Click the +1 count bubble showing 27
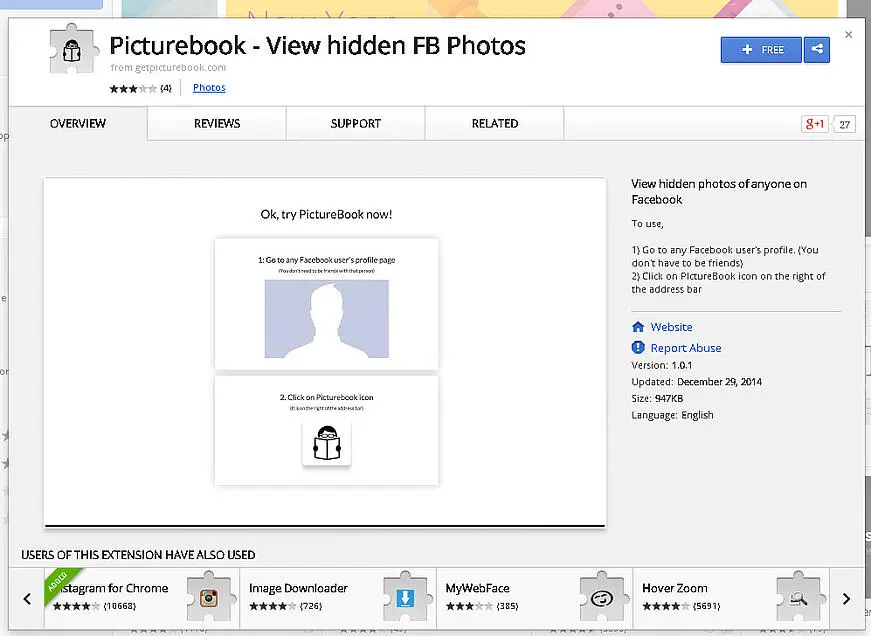This screenshot has height=636, width=871. click(x=844, y=124)
